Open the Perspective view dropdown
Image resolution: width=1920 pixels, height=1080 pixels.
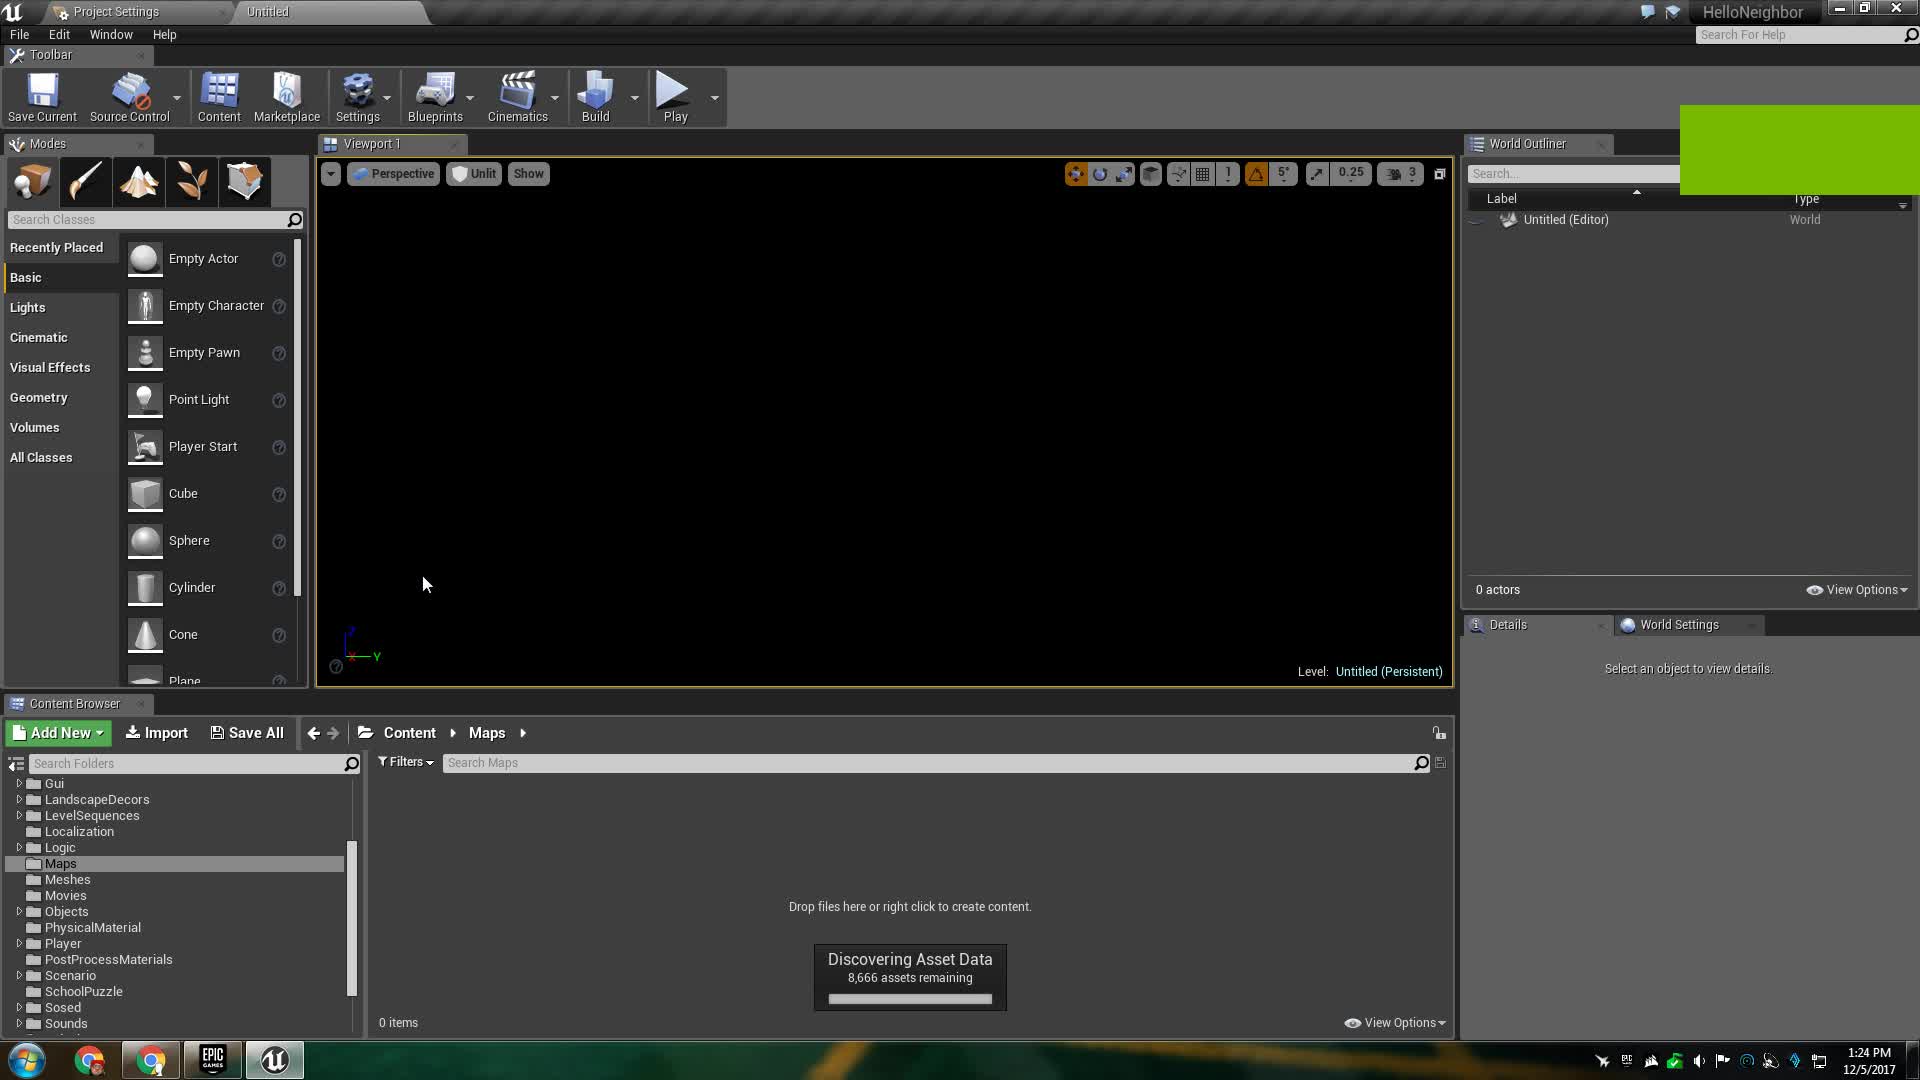click(393, 173)
